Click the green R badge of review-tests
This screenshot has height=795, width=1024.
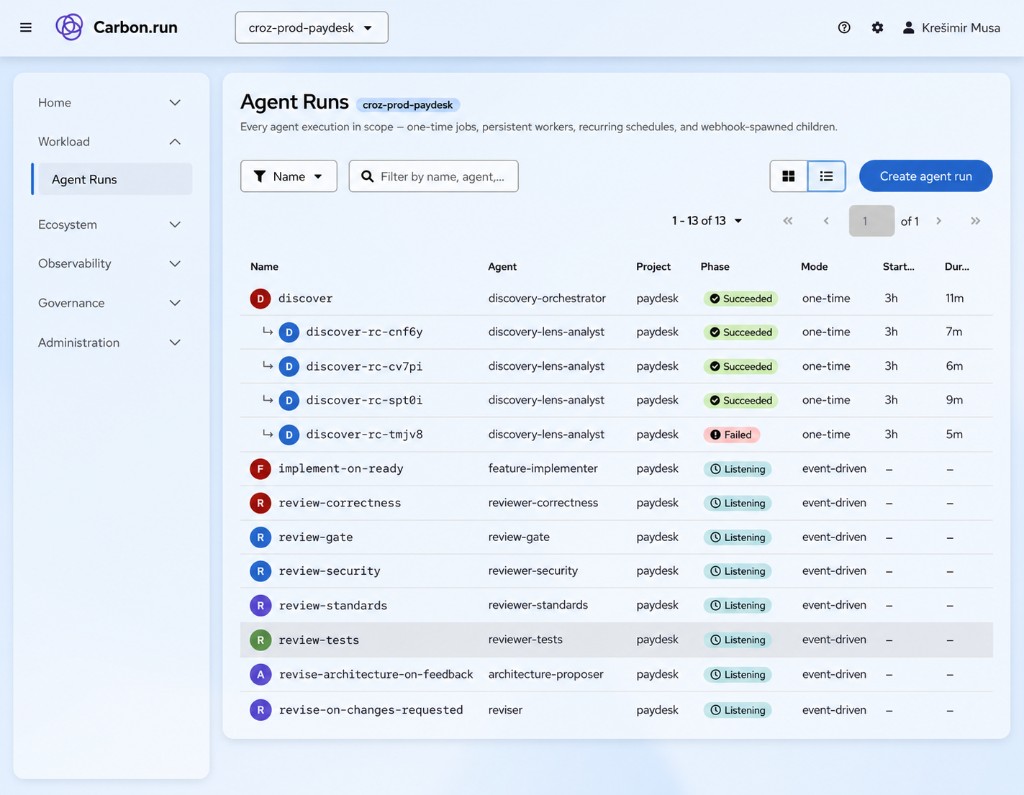coord(261,640)
